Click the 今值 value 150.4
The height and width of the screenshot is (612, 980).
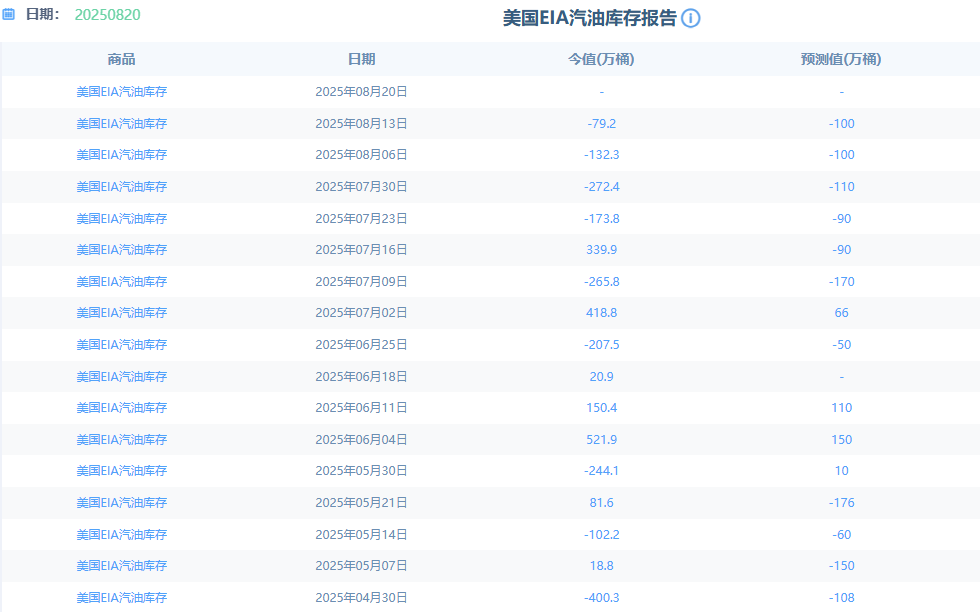tap(602, 408)
